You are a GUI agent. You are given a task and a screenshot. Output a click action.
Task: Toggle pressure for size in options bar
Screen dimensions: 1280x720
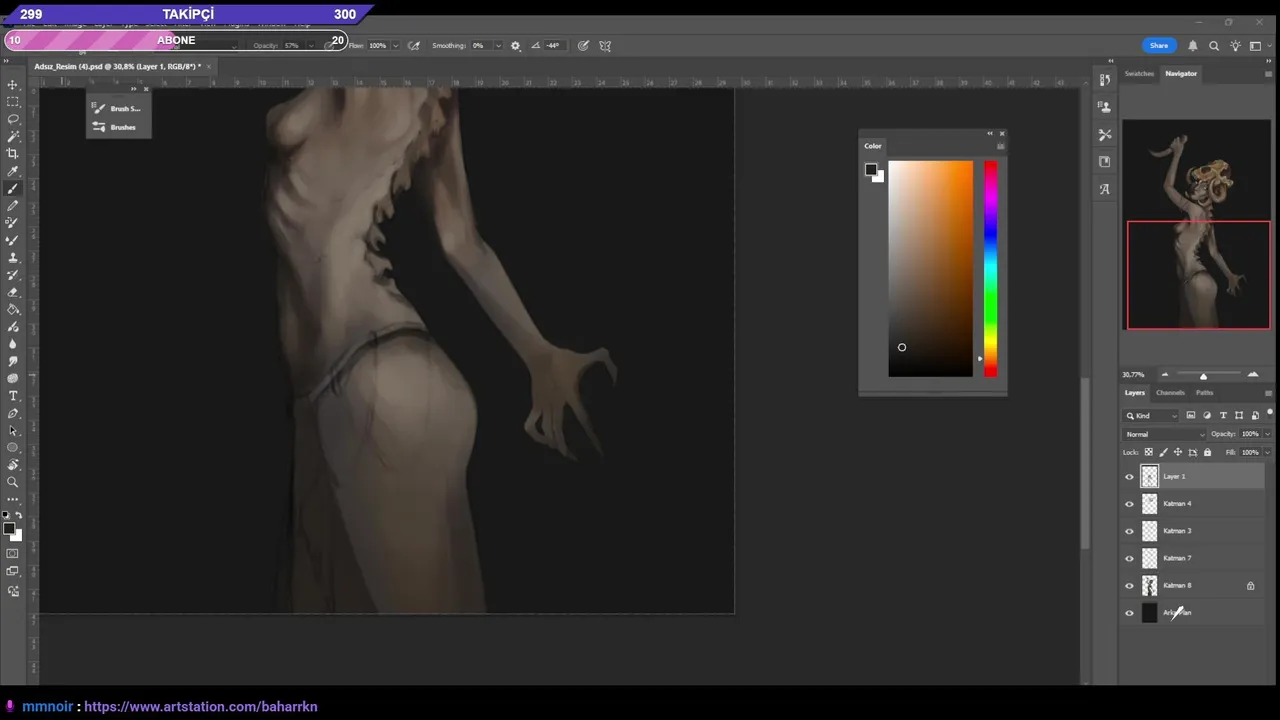582,45
